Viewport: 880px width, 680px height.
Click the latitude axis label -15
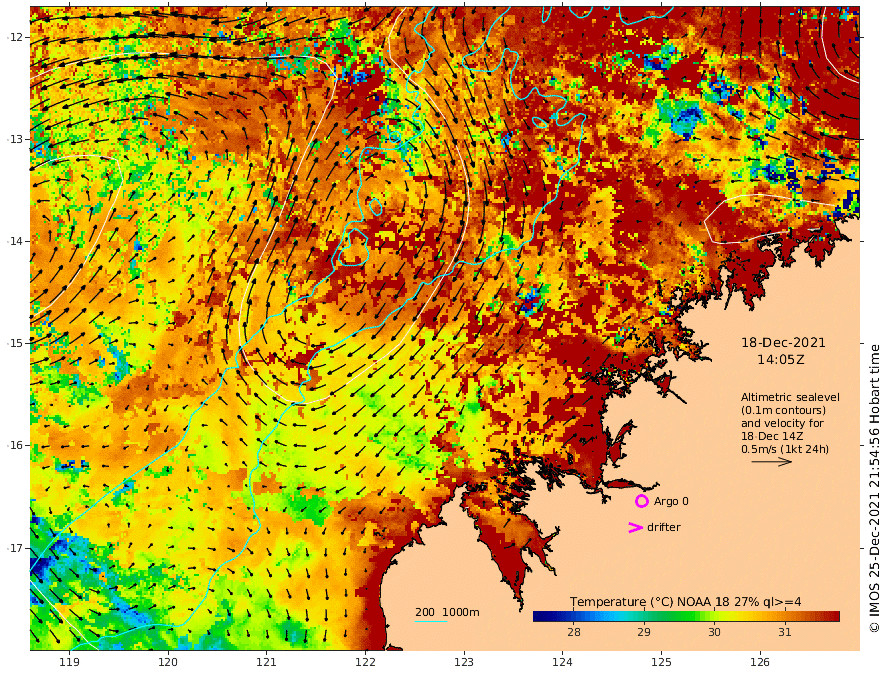tap(15, 343)
